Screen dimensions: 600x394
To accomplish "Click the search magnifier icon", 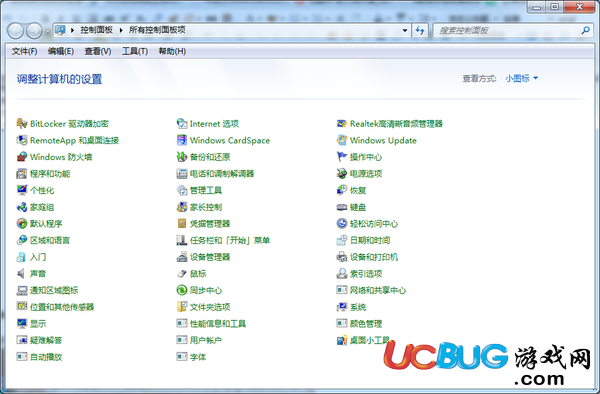I will [585, 30].
